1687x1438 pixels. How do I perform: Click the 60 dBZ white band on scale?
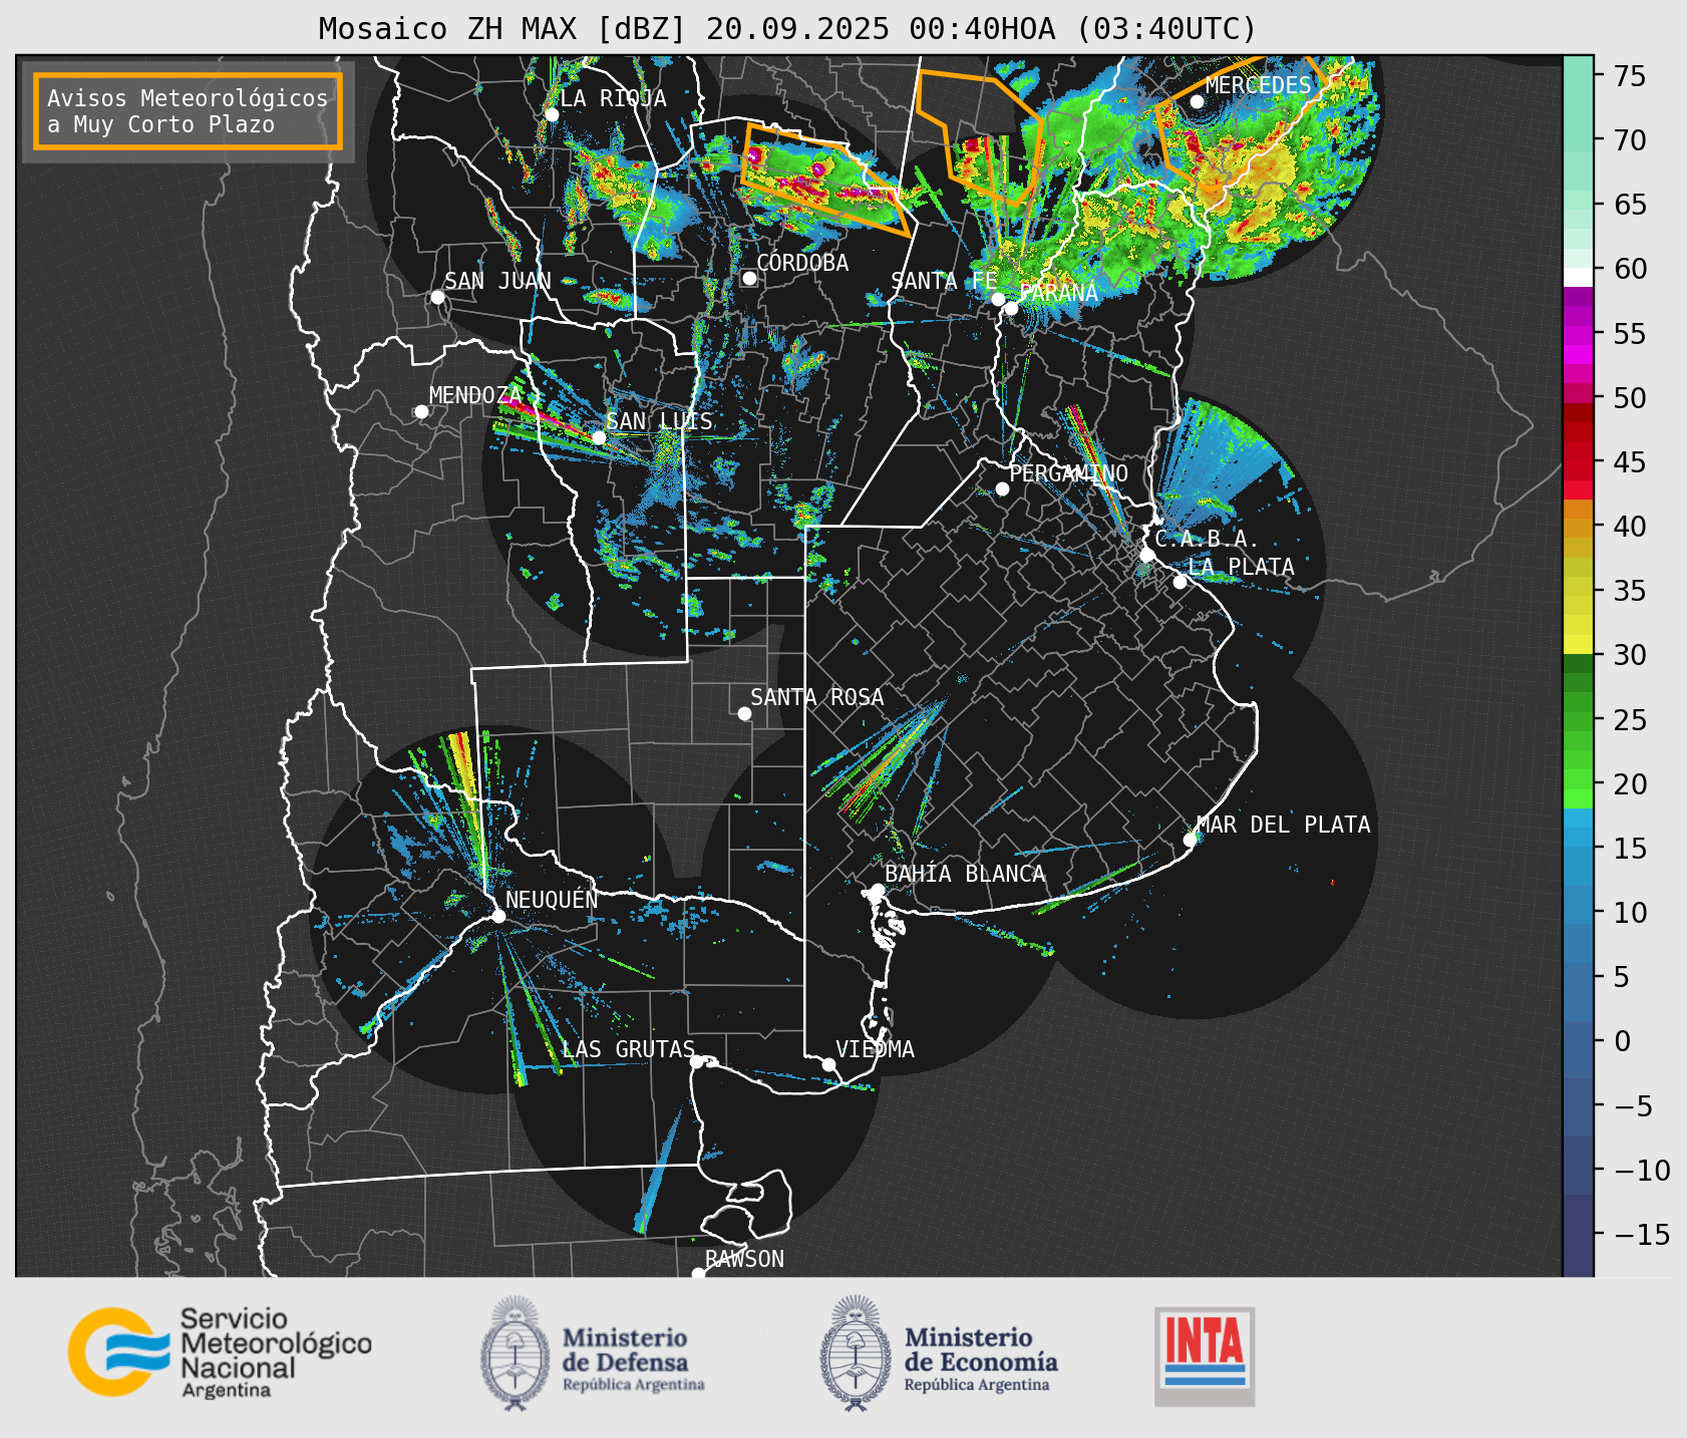[1578, 276]
